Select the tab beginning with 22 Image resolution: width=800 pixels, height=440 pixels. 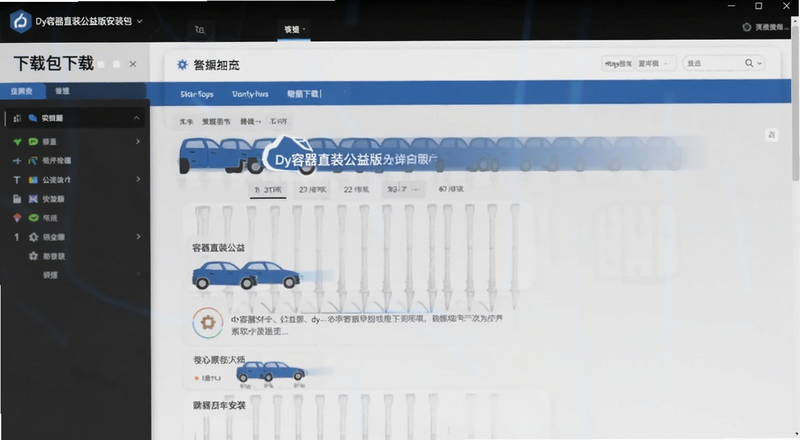click(356, 189)
